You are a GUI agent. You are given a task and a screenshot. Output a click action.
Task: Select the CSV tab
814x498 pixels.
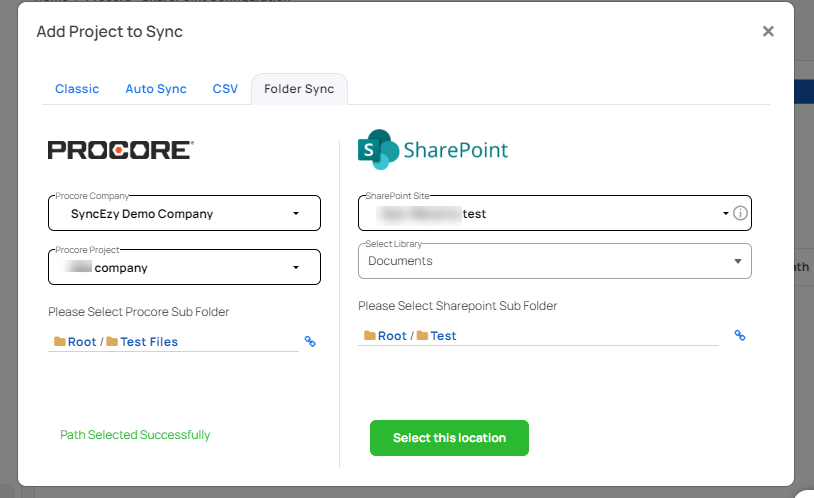[225, 89]
